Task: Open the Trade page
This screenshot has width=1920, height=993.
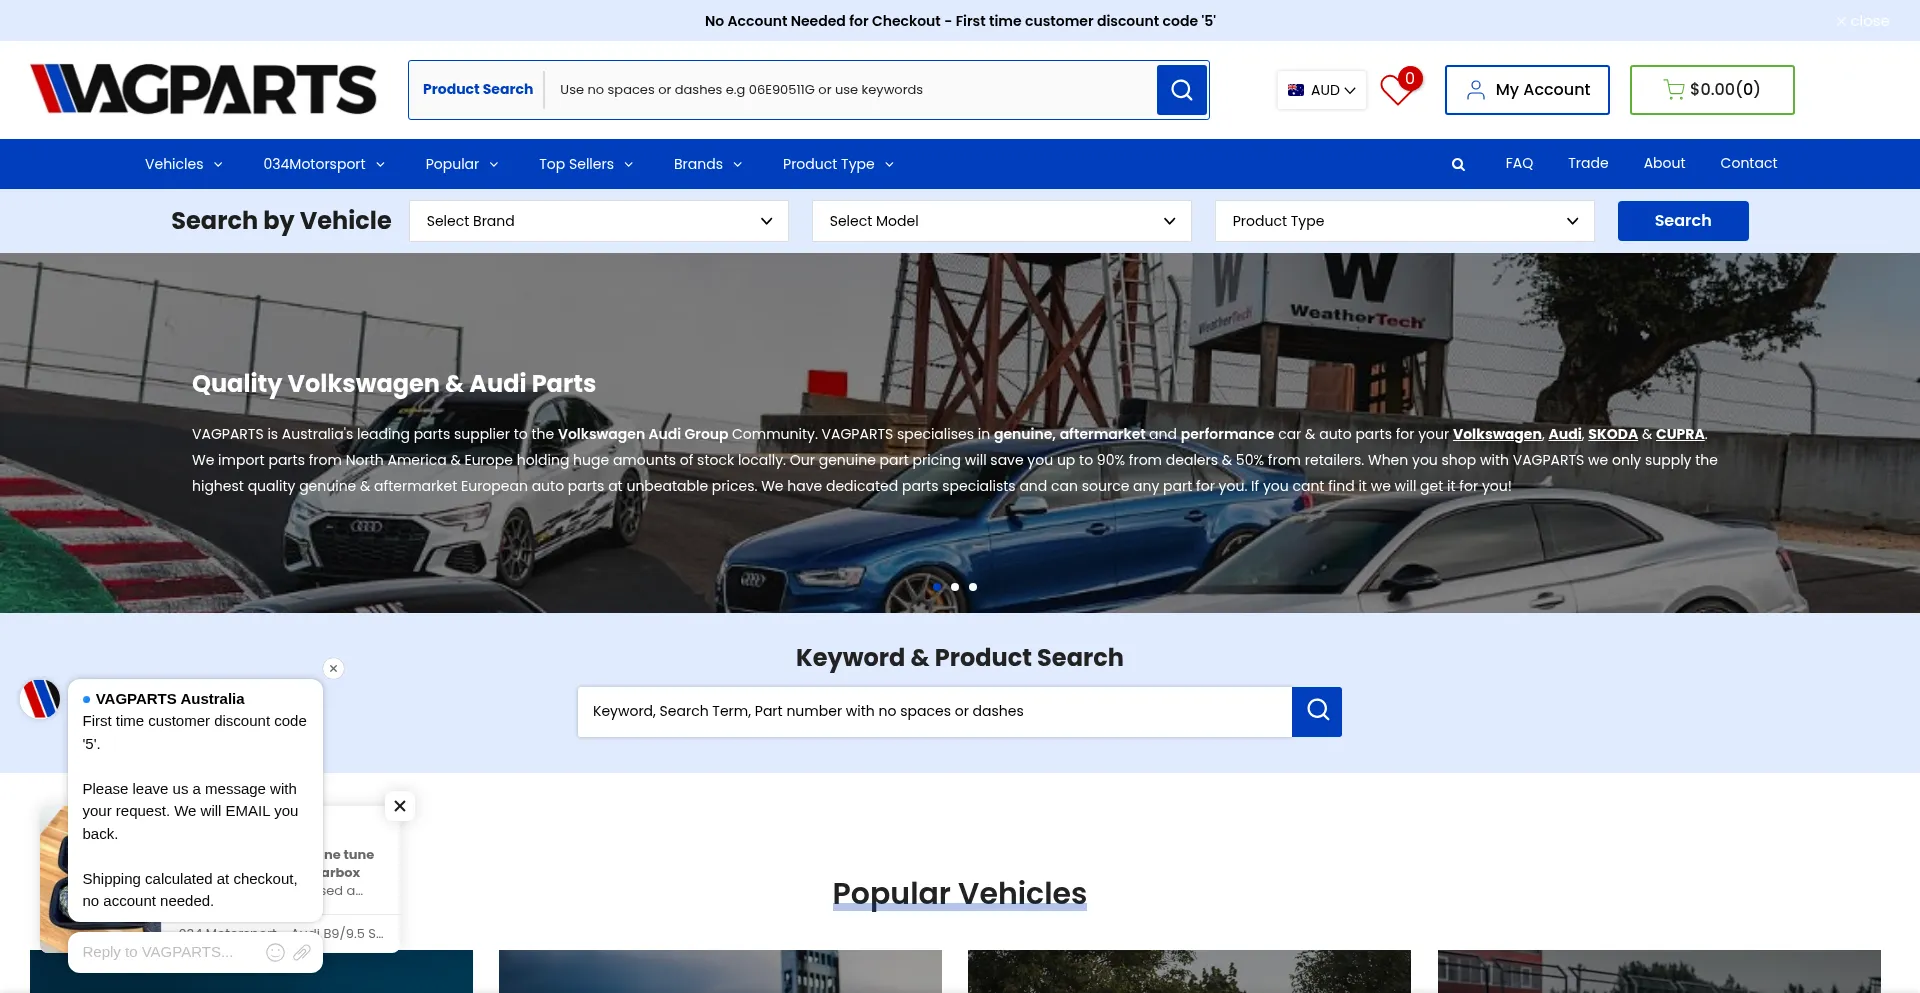Action: click(1588, 163)
